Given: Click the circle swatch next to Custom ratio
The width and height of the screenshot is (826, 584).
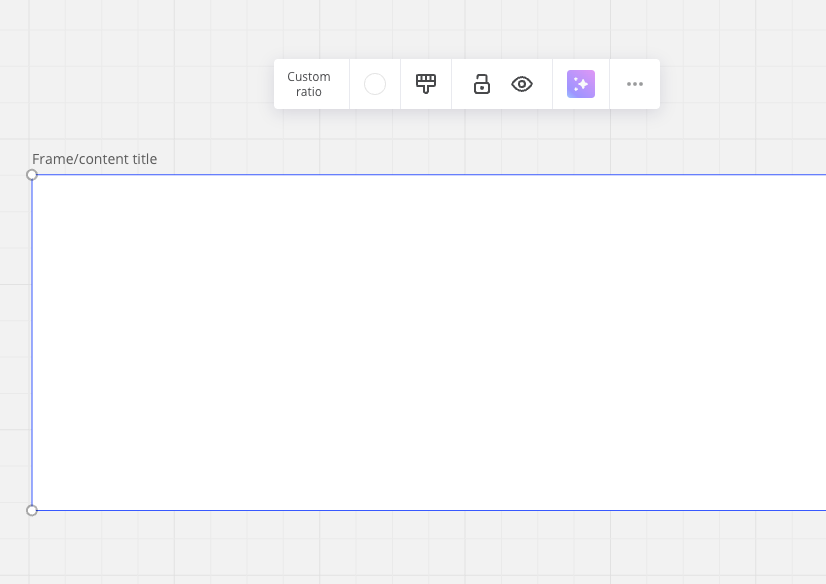Looking at the screenshot, I should point(374,84).
